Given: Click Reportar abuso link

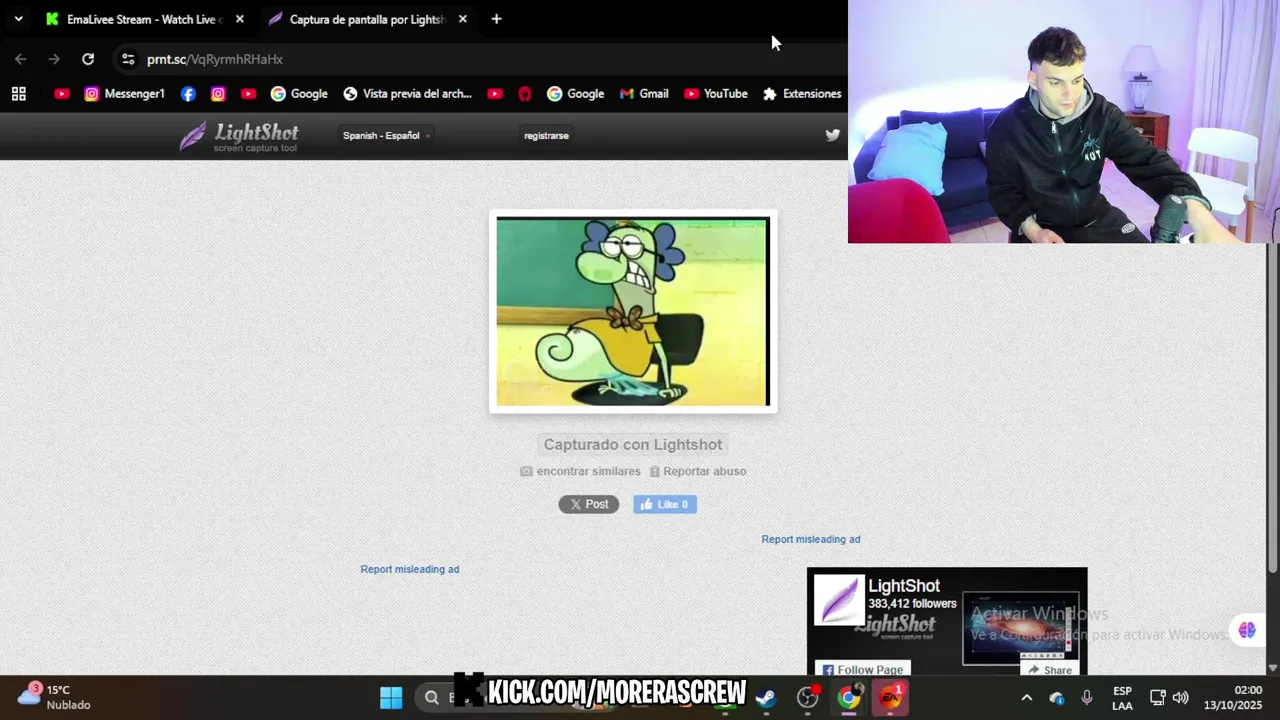Looking at the screenshot, I should coord(697,471).
